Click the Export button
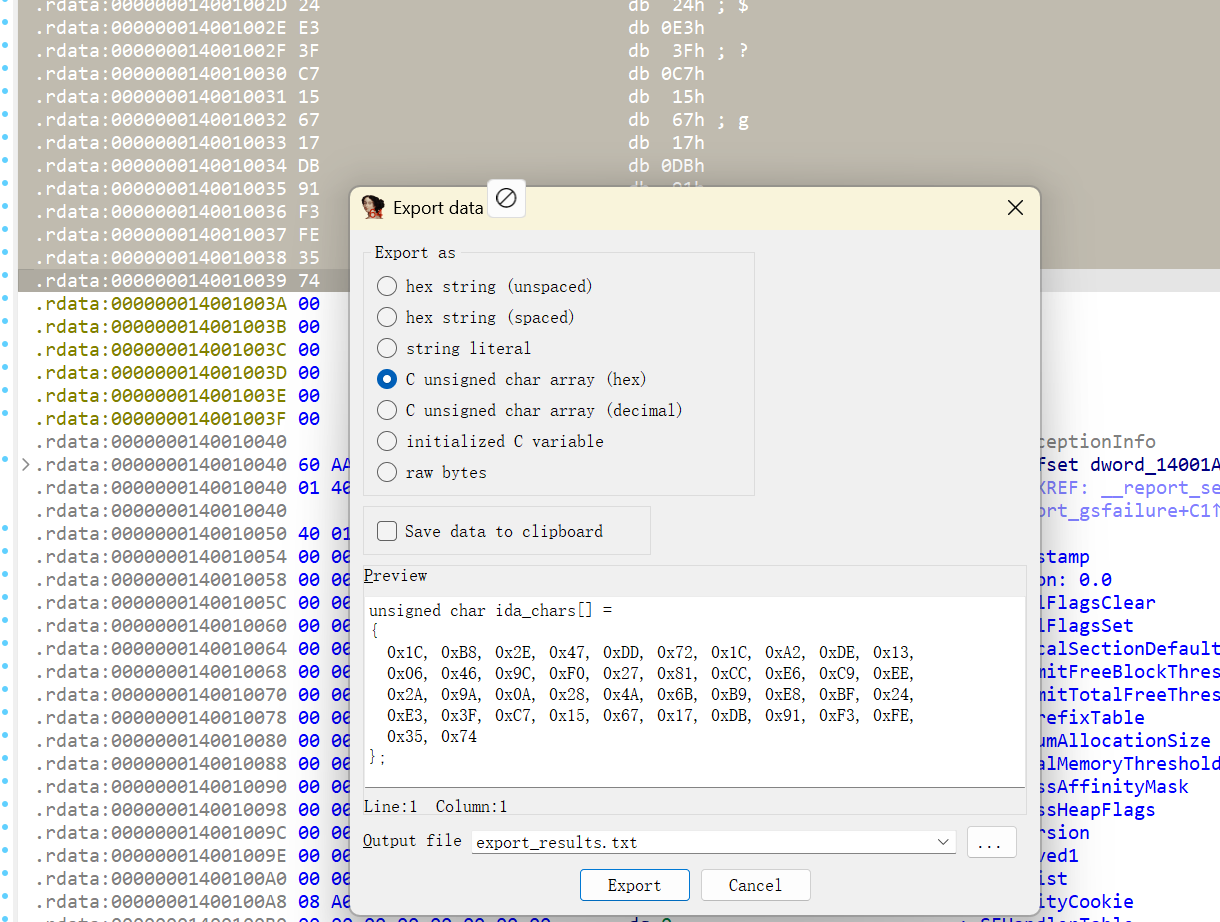The height and width of the screenshot is (922, 1220). coord(635,885)
